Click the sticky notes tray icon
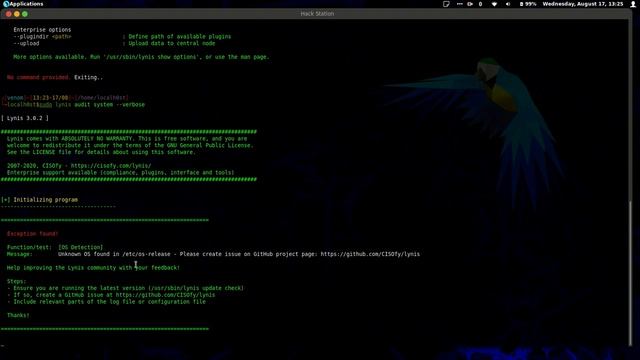 coord(446,4)
